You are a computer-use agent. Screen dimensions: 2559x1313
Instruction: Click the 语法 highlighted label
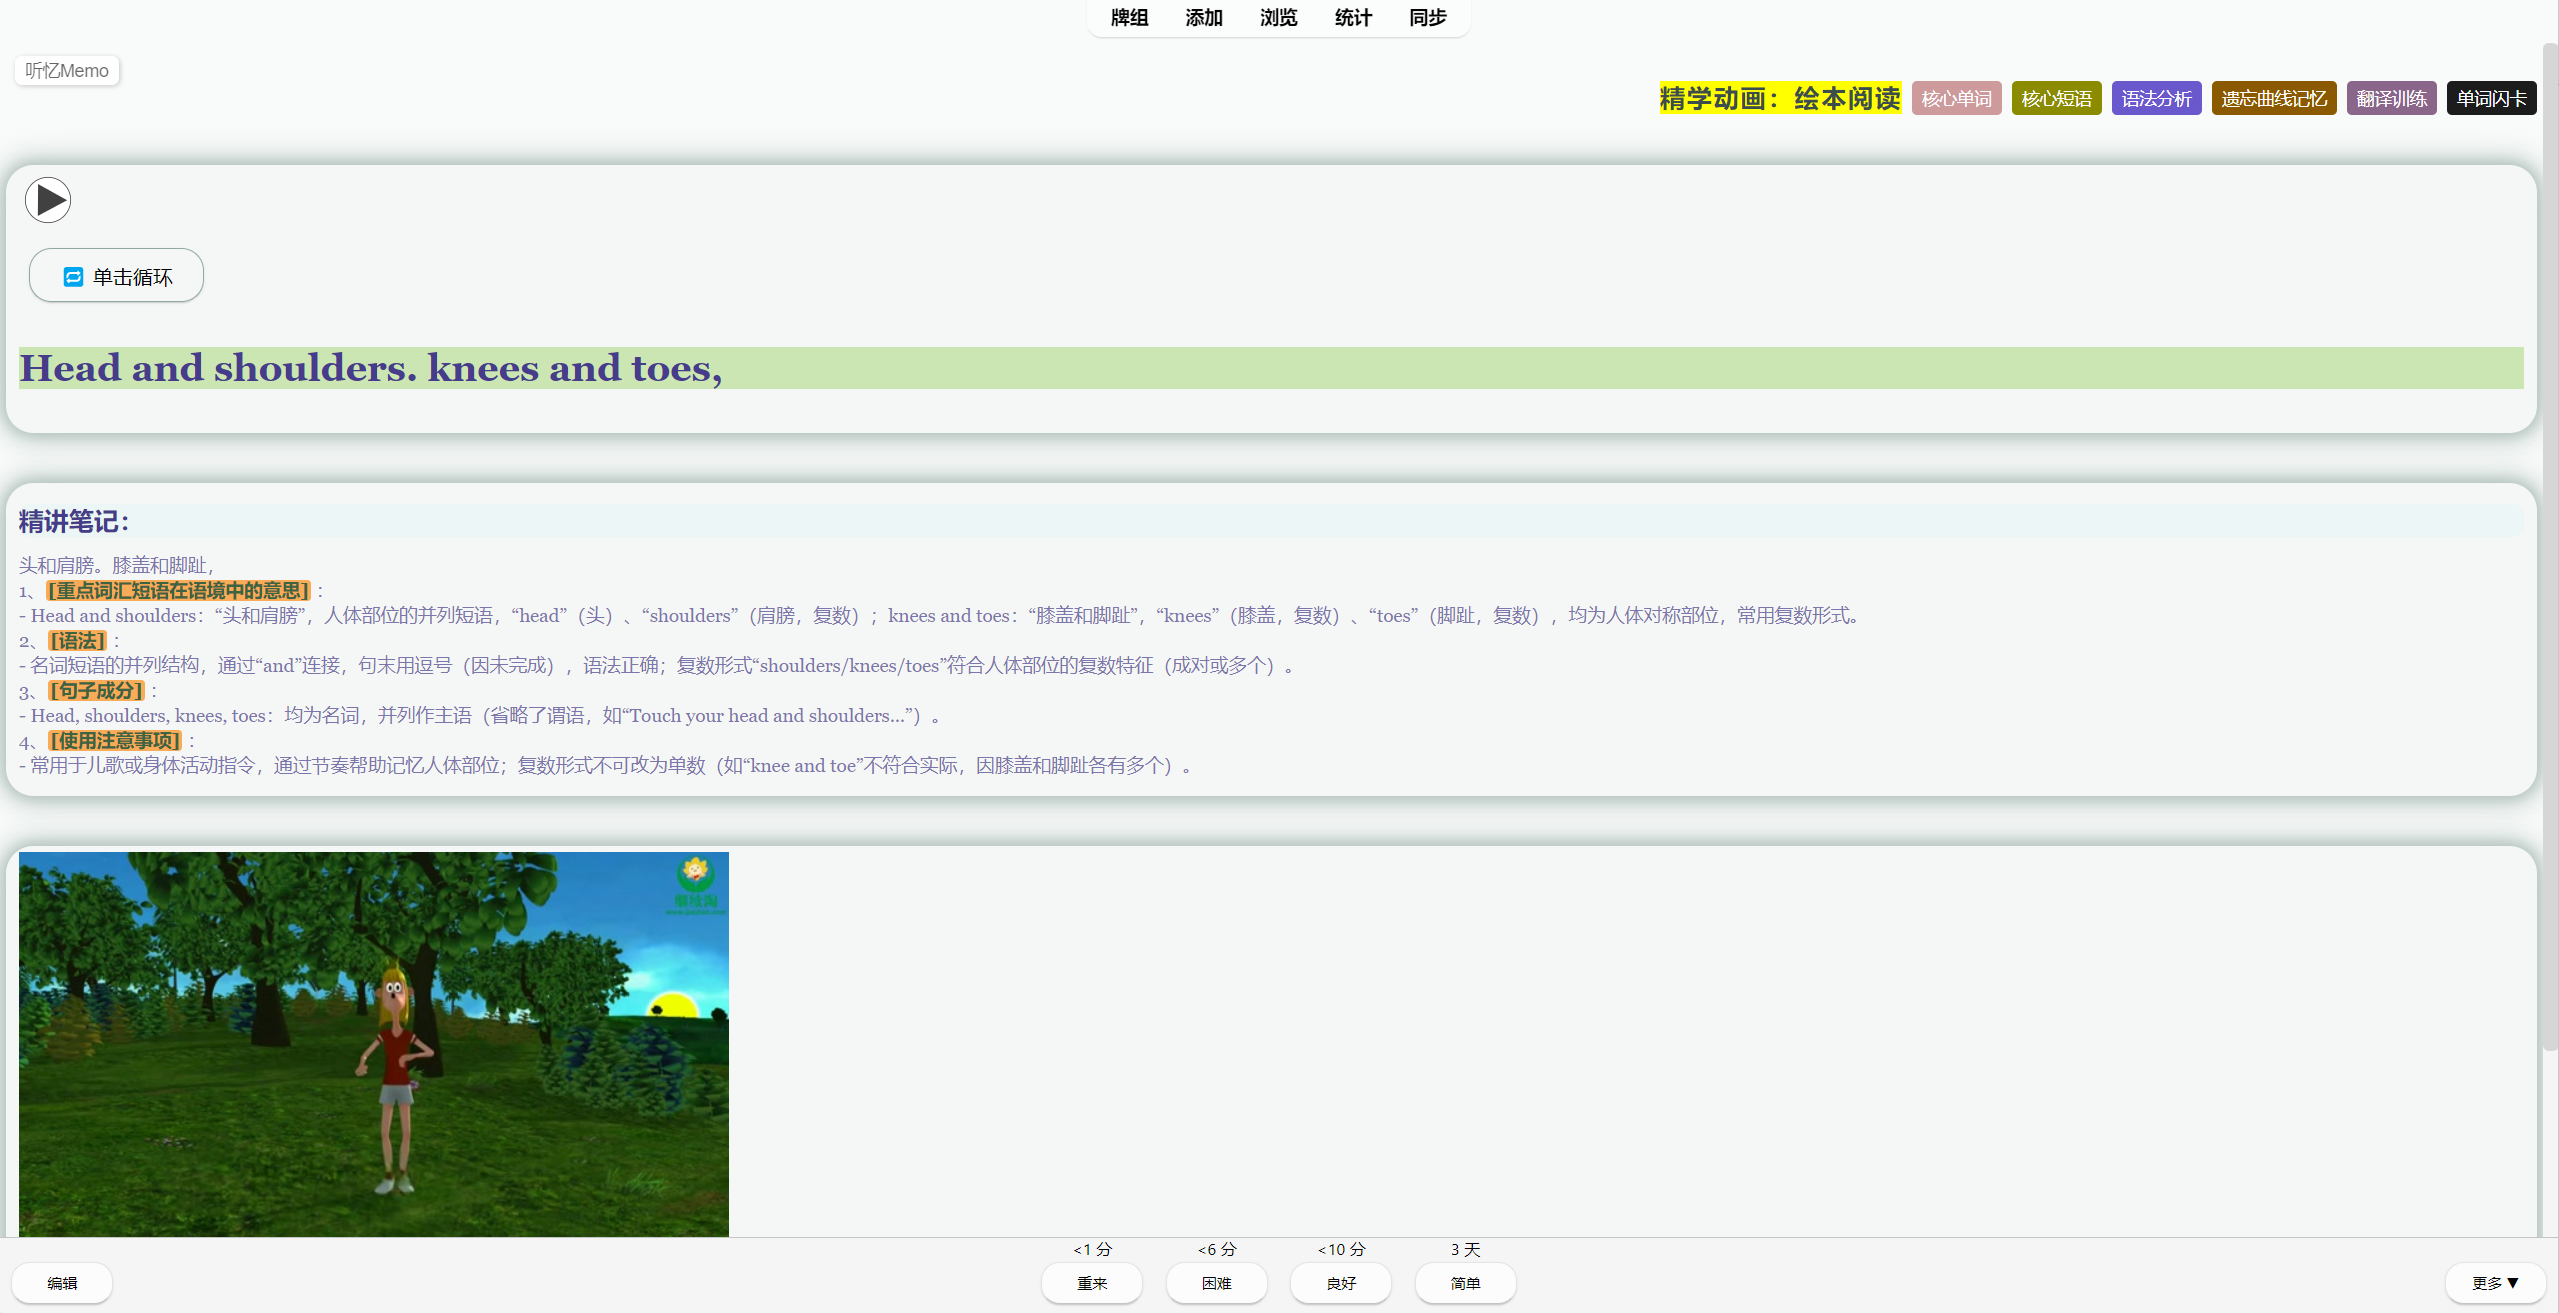[78, 640]
